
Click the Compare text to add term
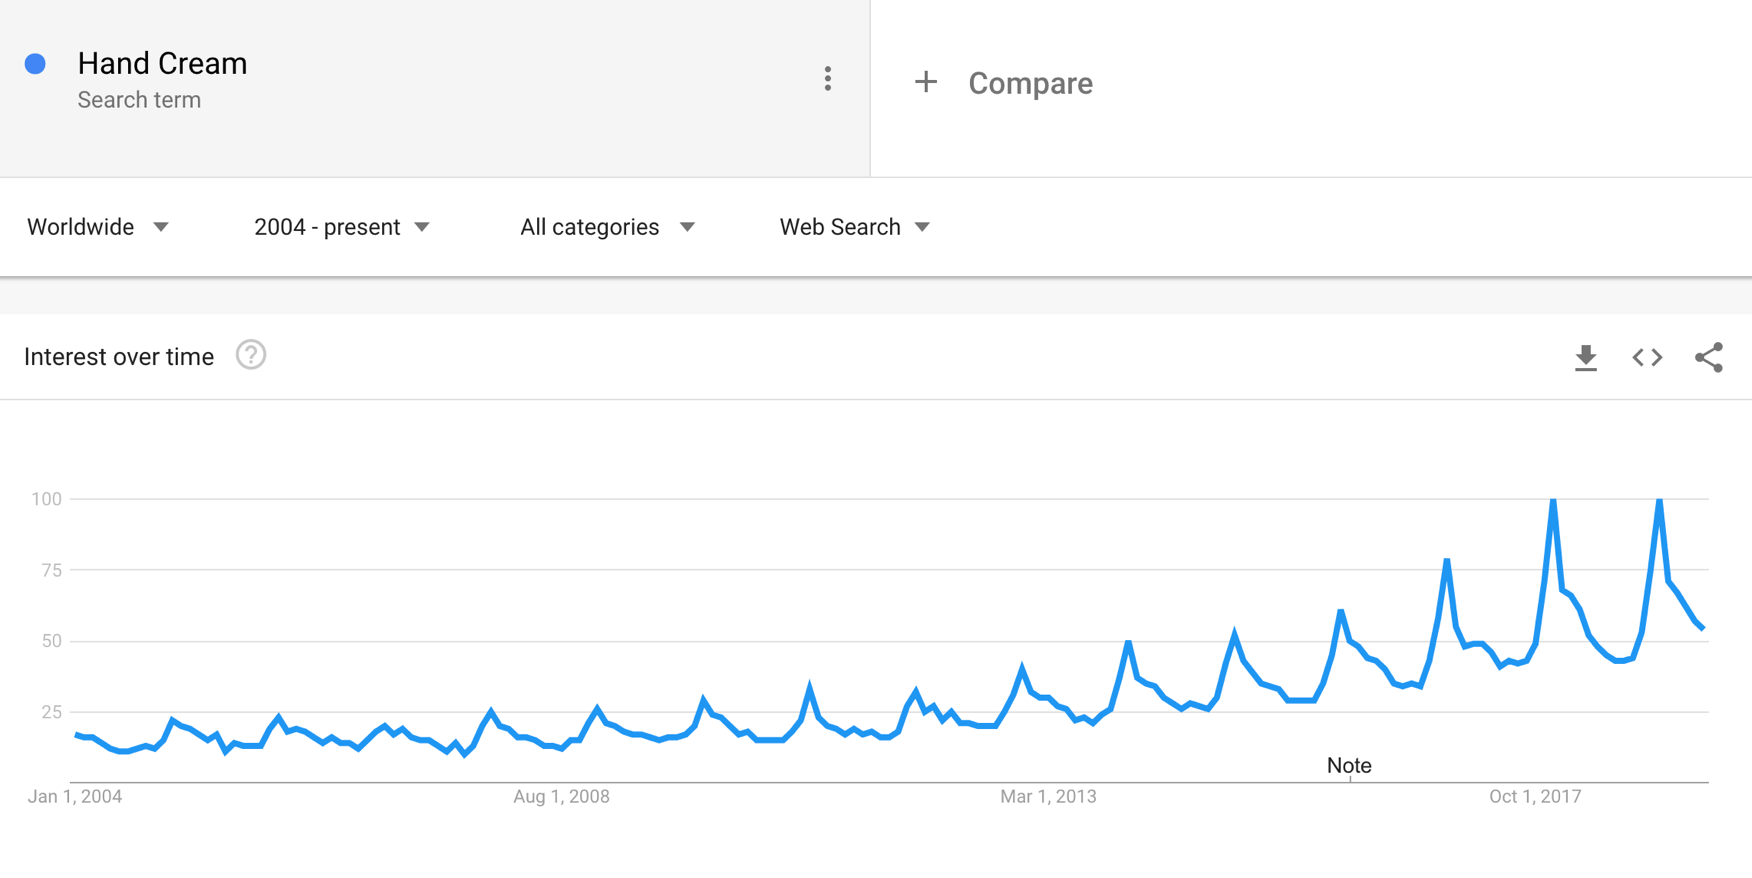click(x=1030, y=83)
